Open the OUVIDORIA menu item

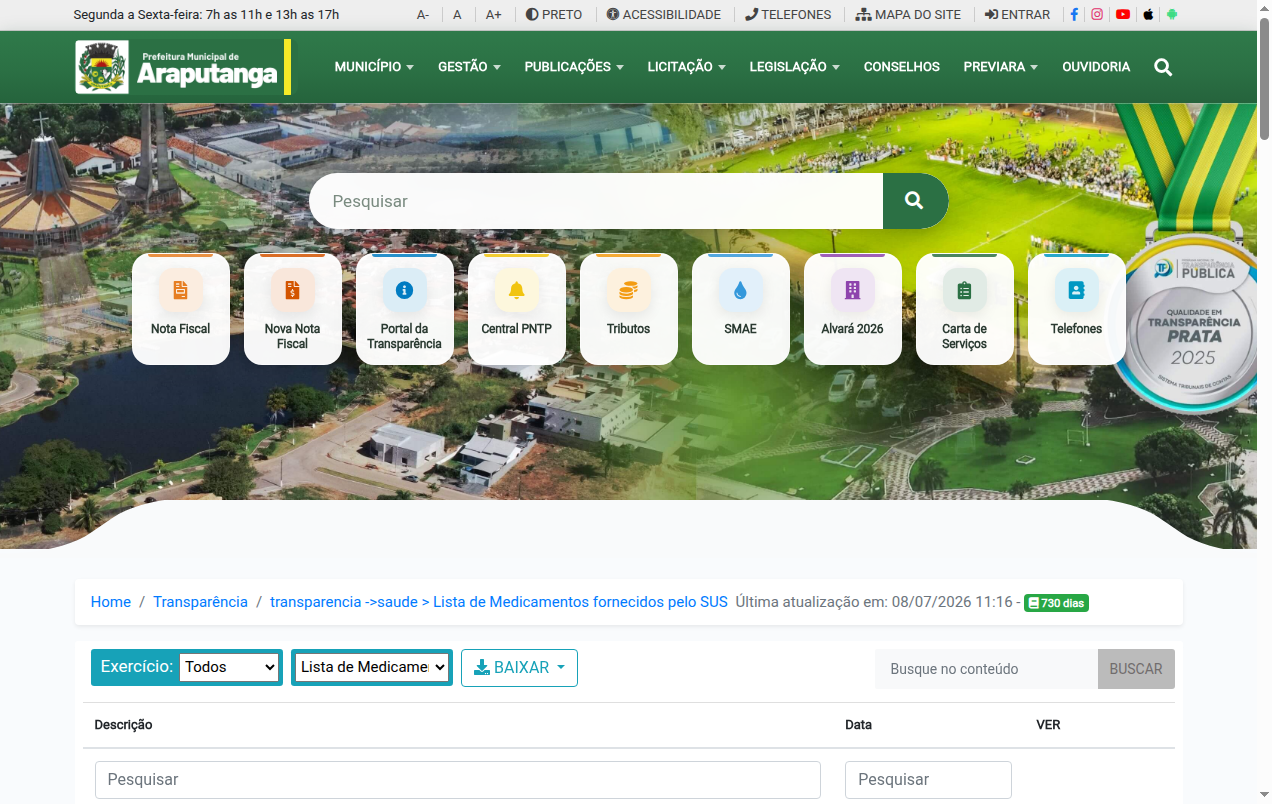(1096, 67)
